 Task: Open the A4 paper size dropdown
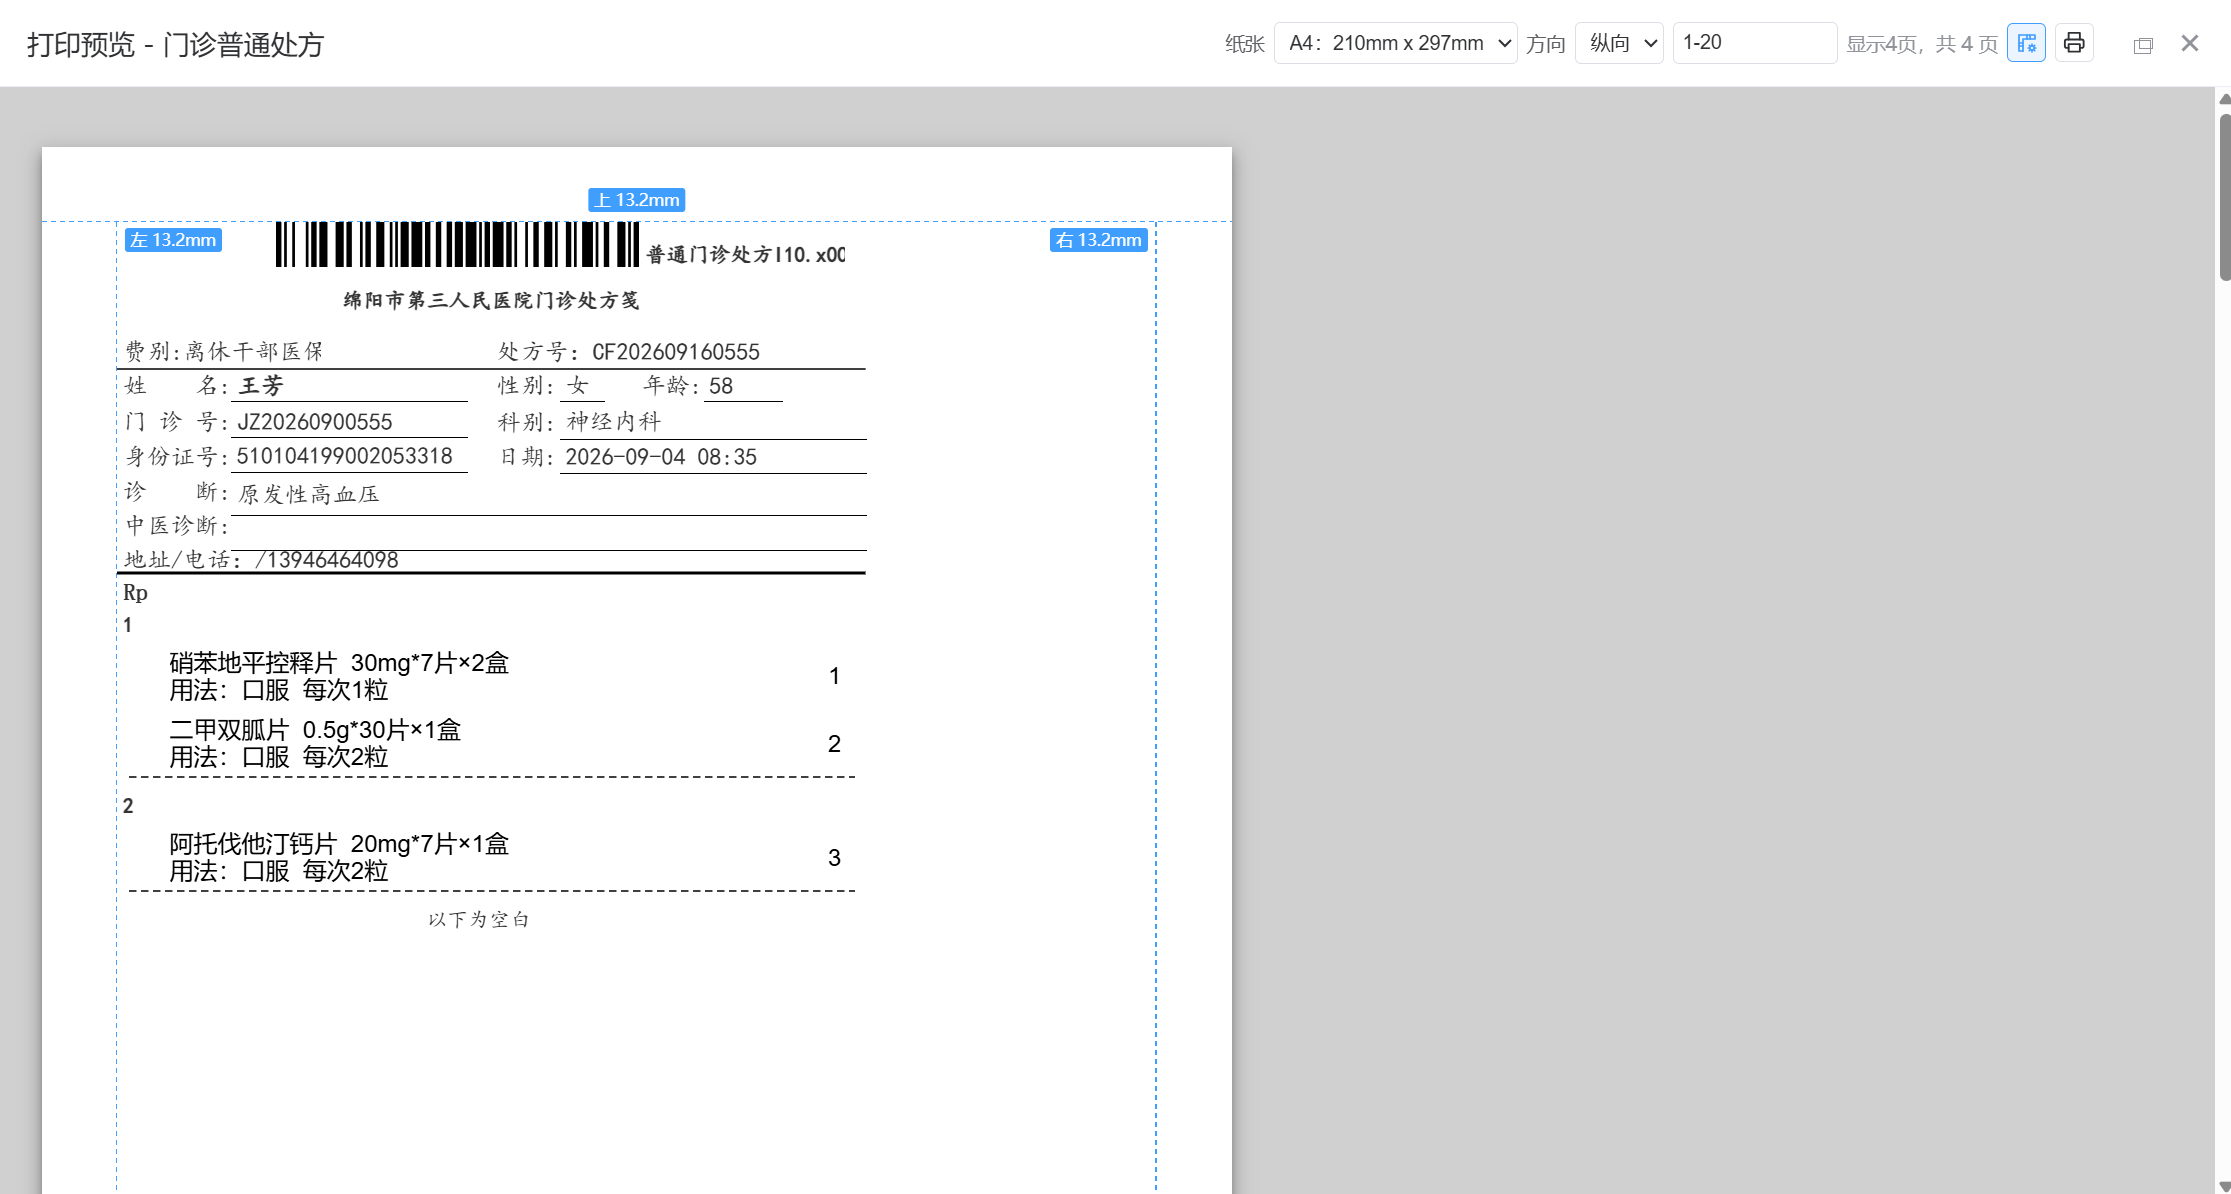tap(1395, 43)
